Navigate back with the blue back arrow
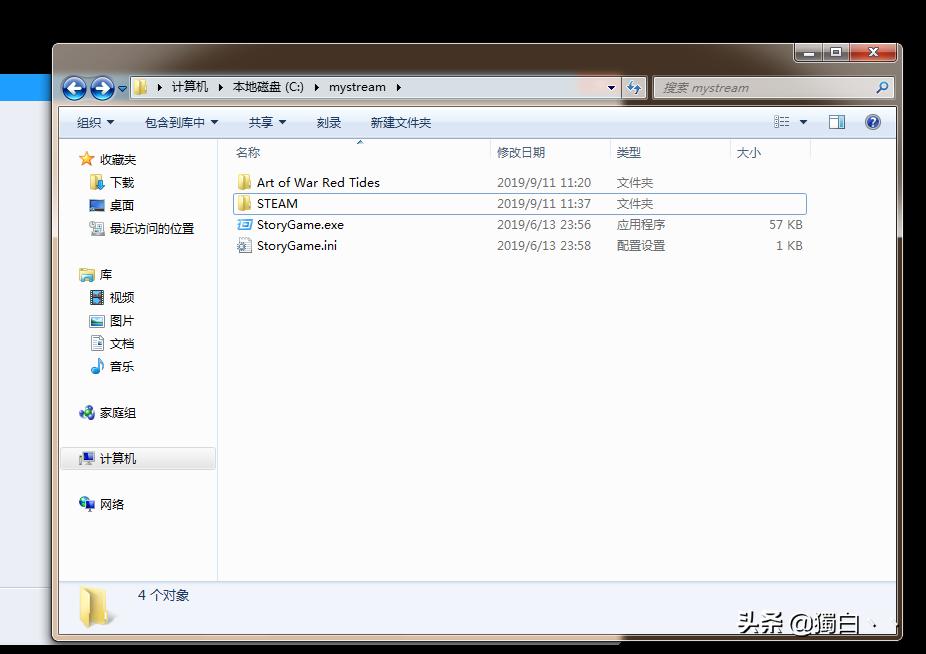The image size is (926, 654). (73, 88)
